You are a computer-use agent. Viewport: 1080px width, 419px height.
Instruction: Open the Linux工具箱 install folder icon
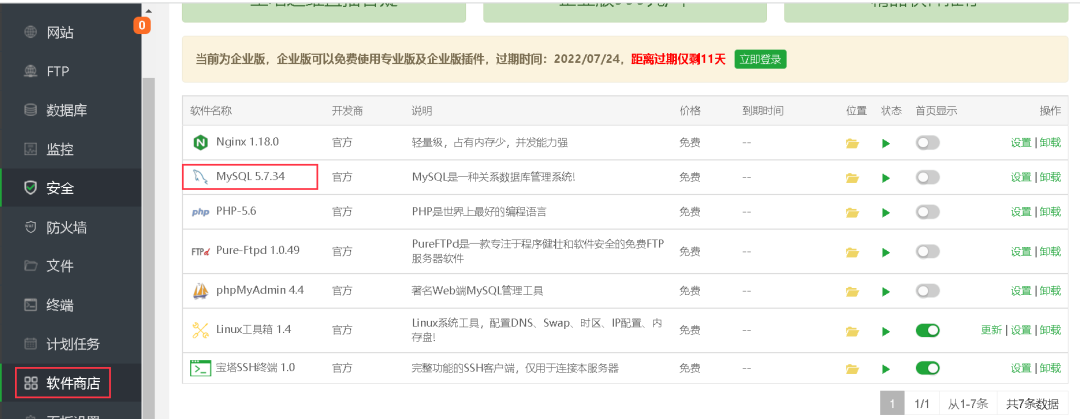click(853, 331)
